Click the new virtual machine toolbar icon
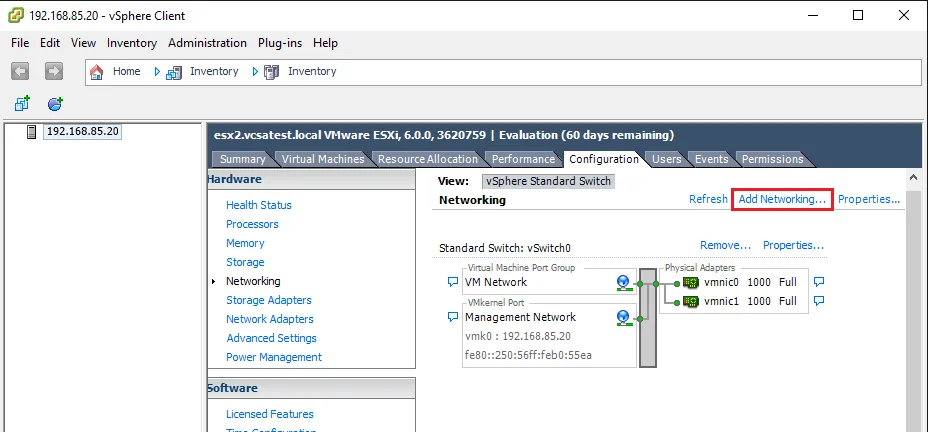Image resolution: width=928 pixels, height=432 pixels. coord(22,103)
